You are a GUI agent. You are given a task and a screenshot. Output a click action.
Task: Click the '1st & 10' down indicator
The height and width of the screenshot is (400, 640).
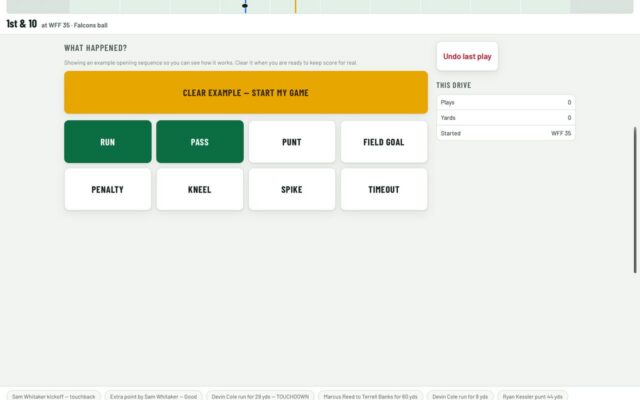coord(22,24)
